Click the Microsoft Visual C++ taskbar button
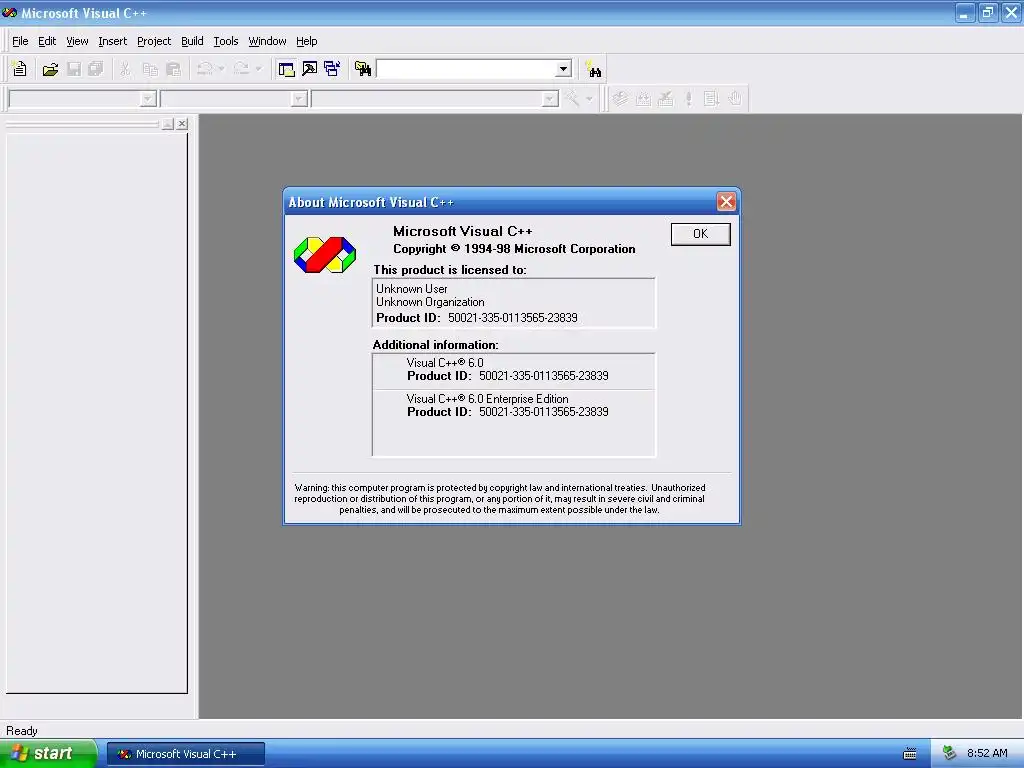Viewport: 1024px width, 768px height. click(x=185, y=754)
